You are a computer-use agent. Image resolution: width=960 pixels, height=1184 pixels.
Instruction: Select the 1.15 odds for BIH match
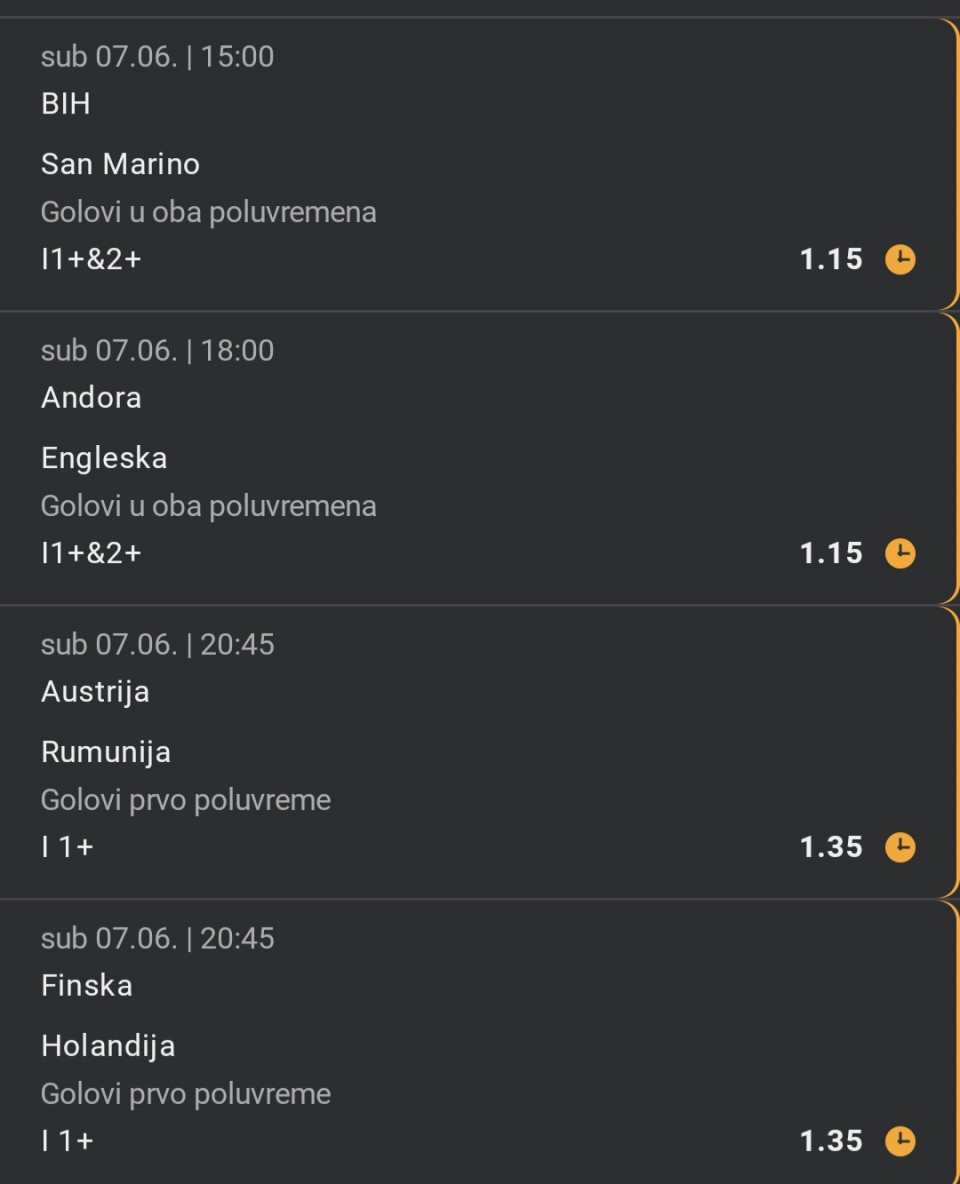(831, 260)
